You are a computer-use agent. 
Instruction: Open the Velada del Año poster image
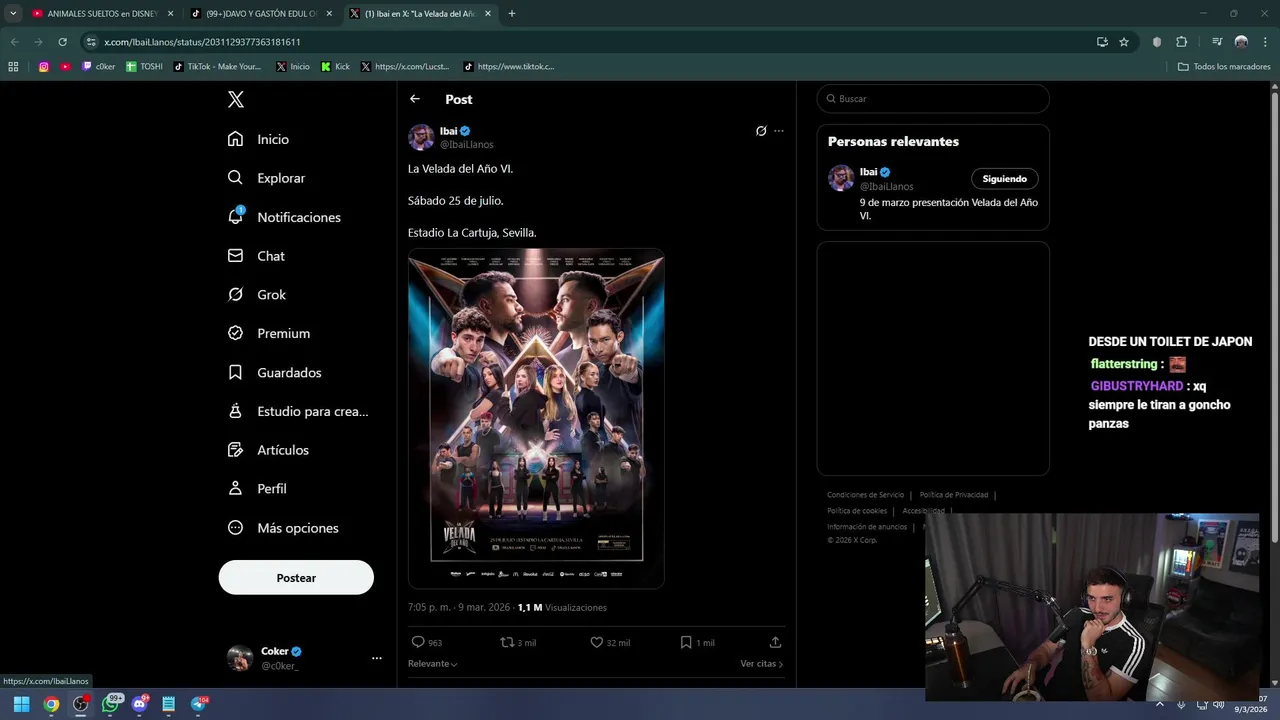(x=536, y=419)
